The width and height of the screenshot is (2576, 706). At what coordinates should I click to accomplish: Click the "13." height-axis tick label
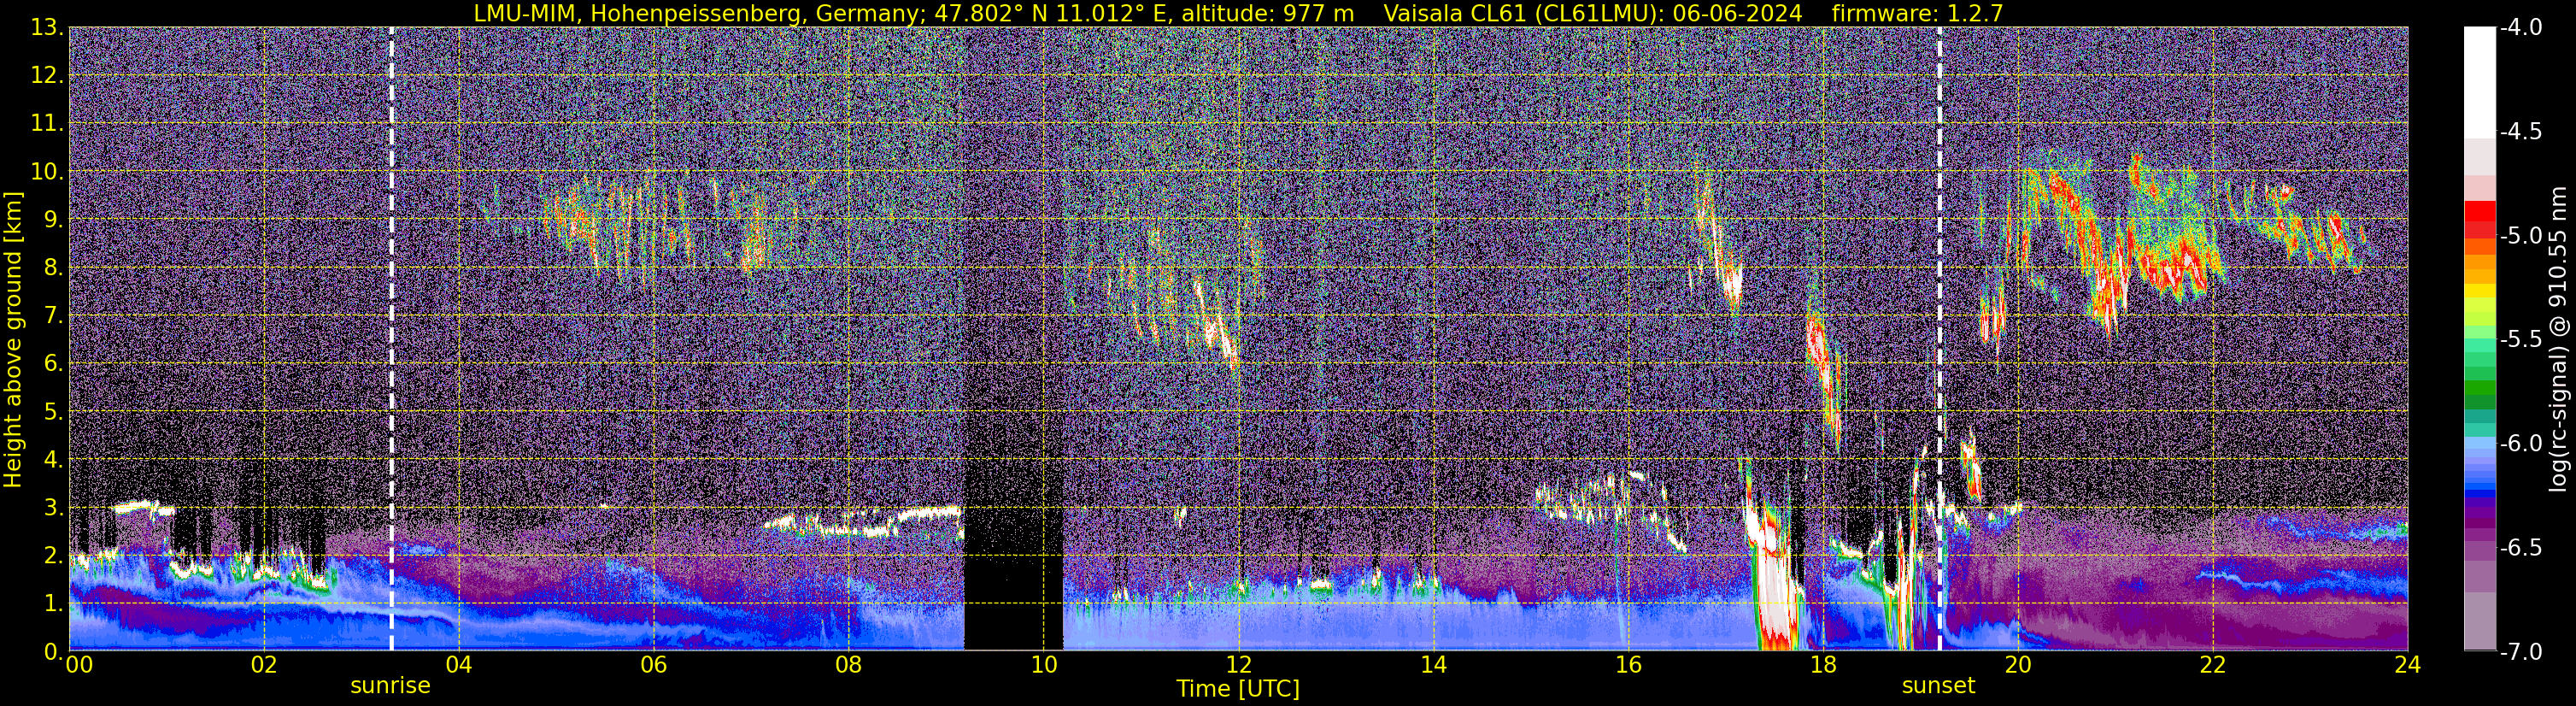pyautogui.click(x=47, y=28)
